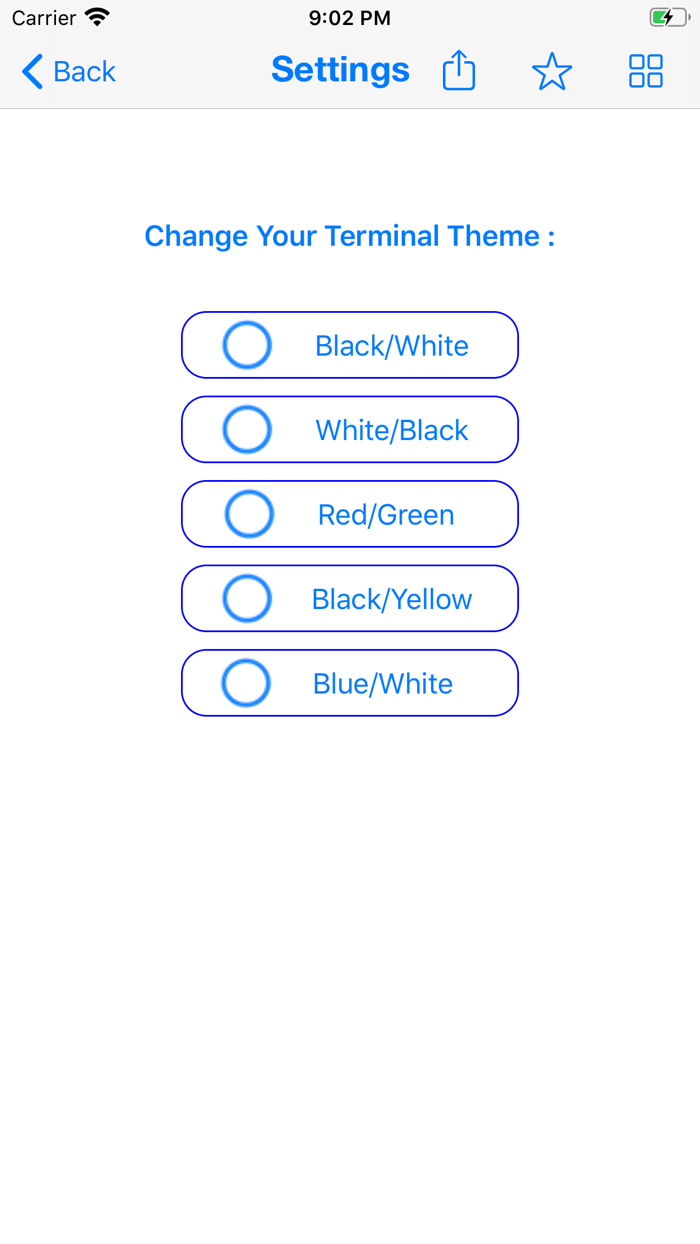This screenshot has height=1244, width=700.
Task: Tap the 9:02 PM clock
Action: 350,18
